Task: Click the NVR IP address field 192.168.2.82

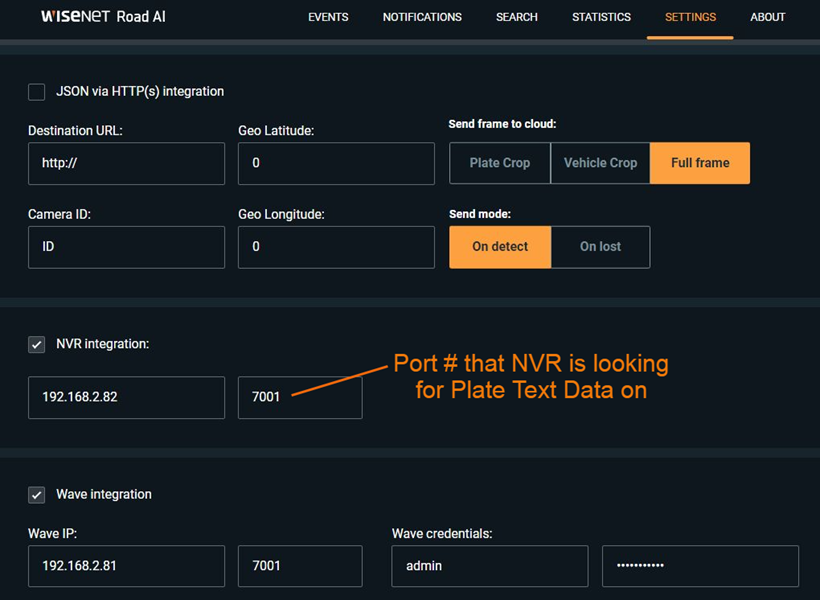Action: click(x=127, y=398)
